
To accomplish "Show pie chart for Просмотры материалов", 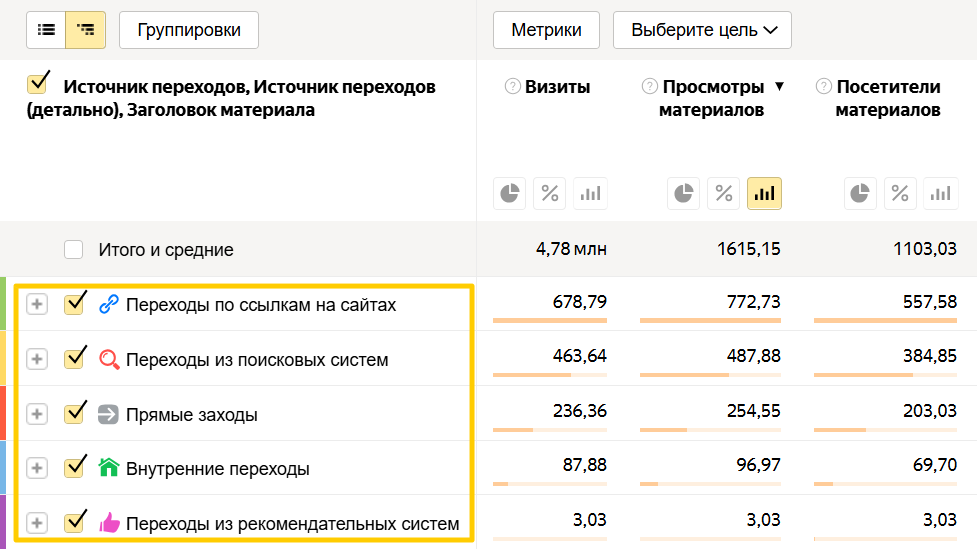I will [685, 193].
